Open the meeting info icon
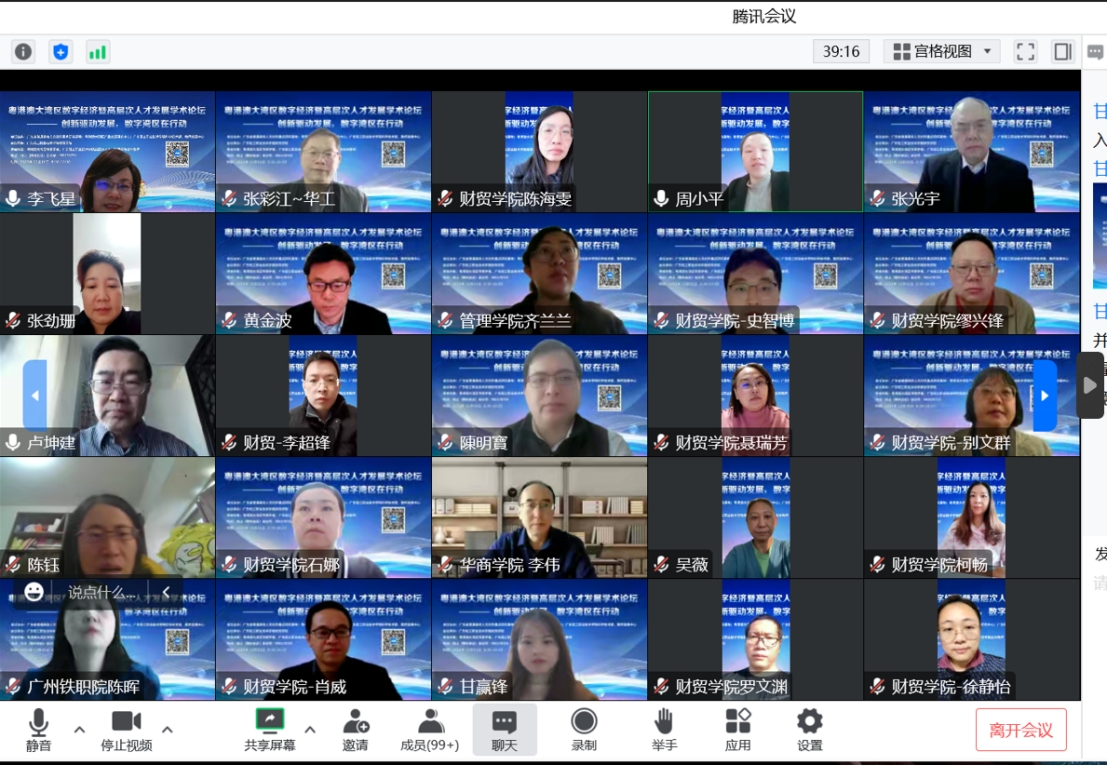This screenshot has width=1107, height=766. tap(23, 51)
